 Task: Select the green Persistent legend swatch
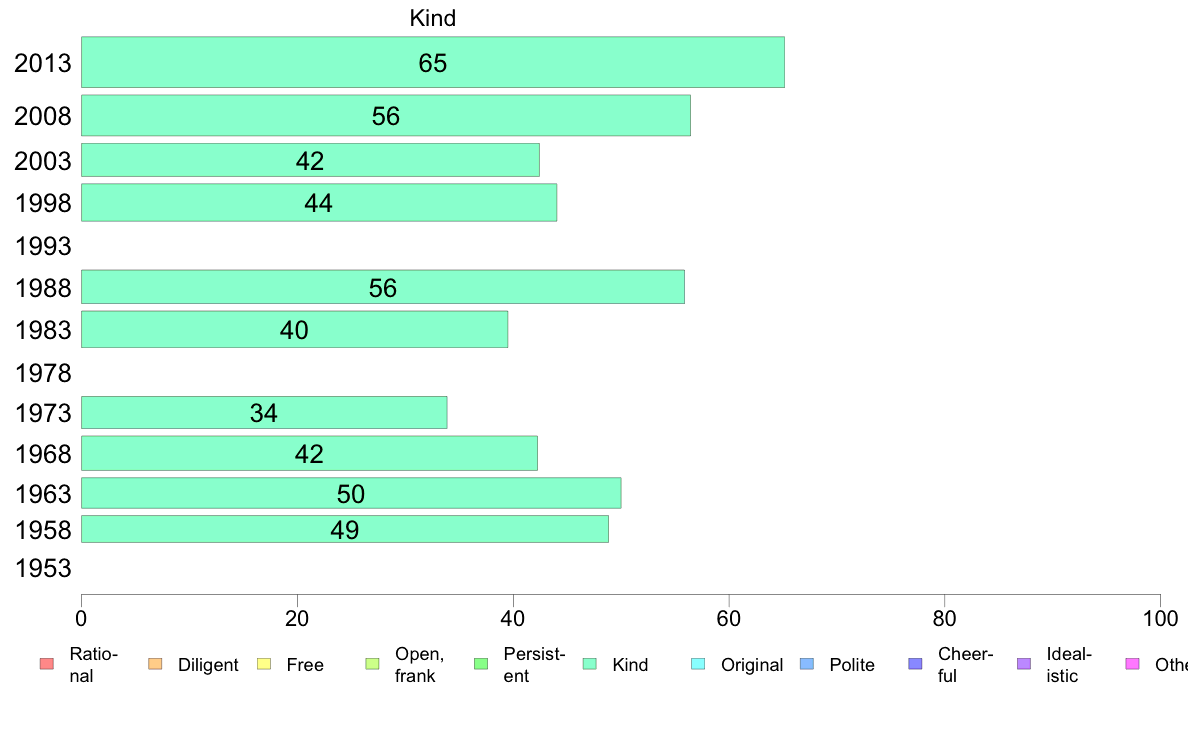(x=480, y=664)
